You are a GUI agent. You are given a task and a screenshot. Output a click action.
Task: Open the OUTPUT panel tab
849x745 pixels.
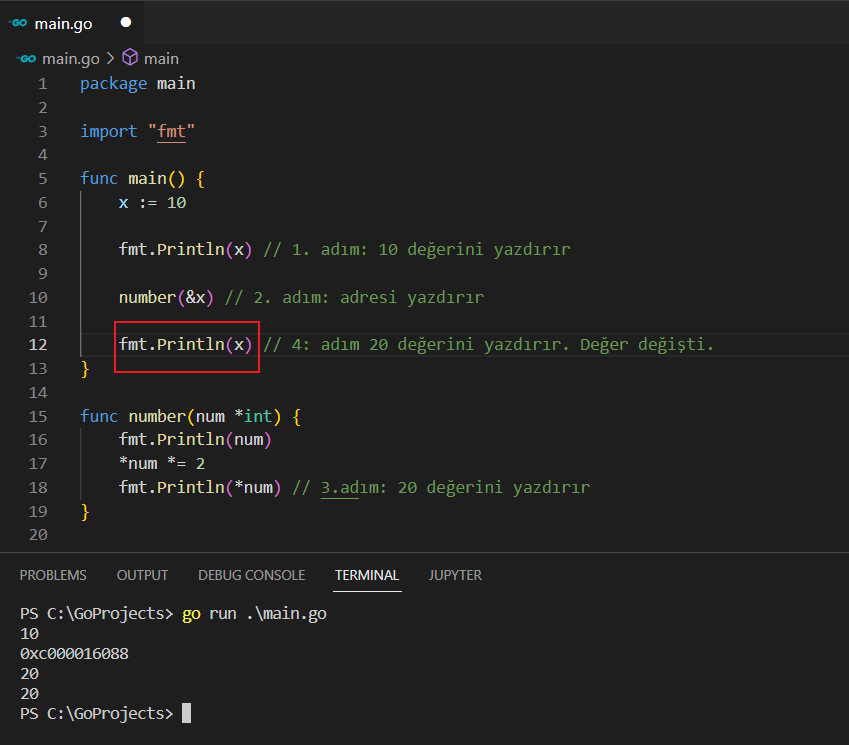(142, 575)
